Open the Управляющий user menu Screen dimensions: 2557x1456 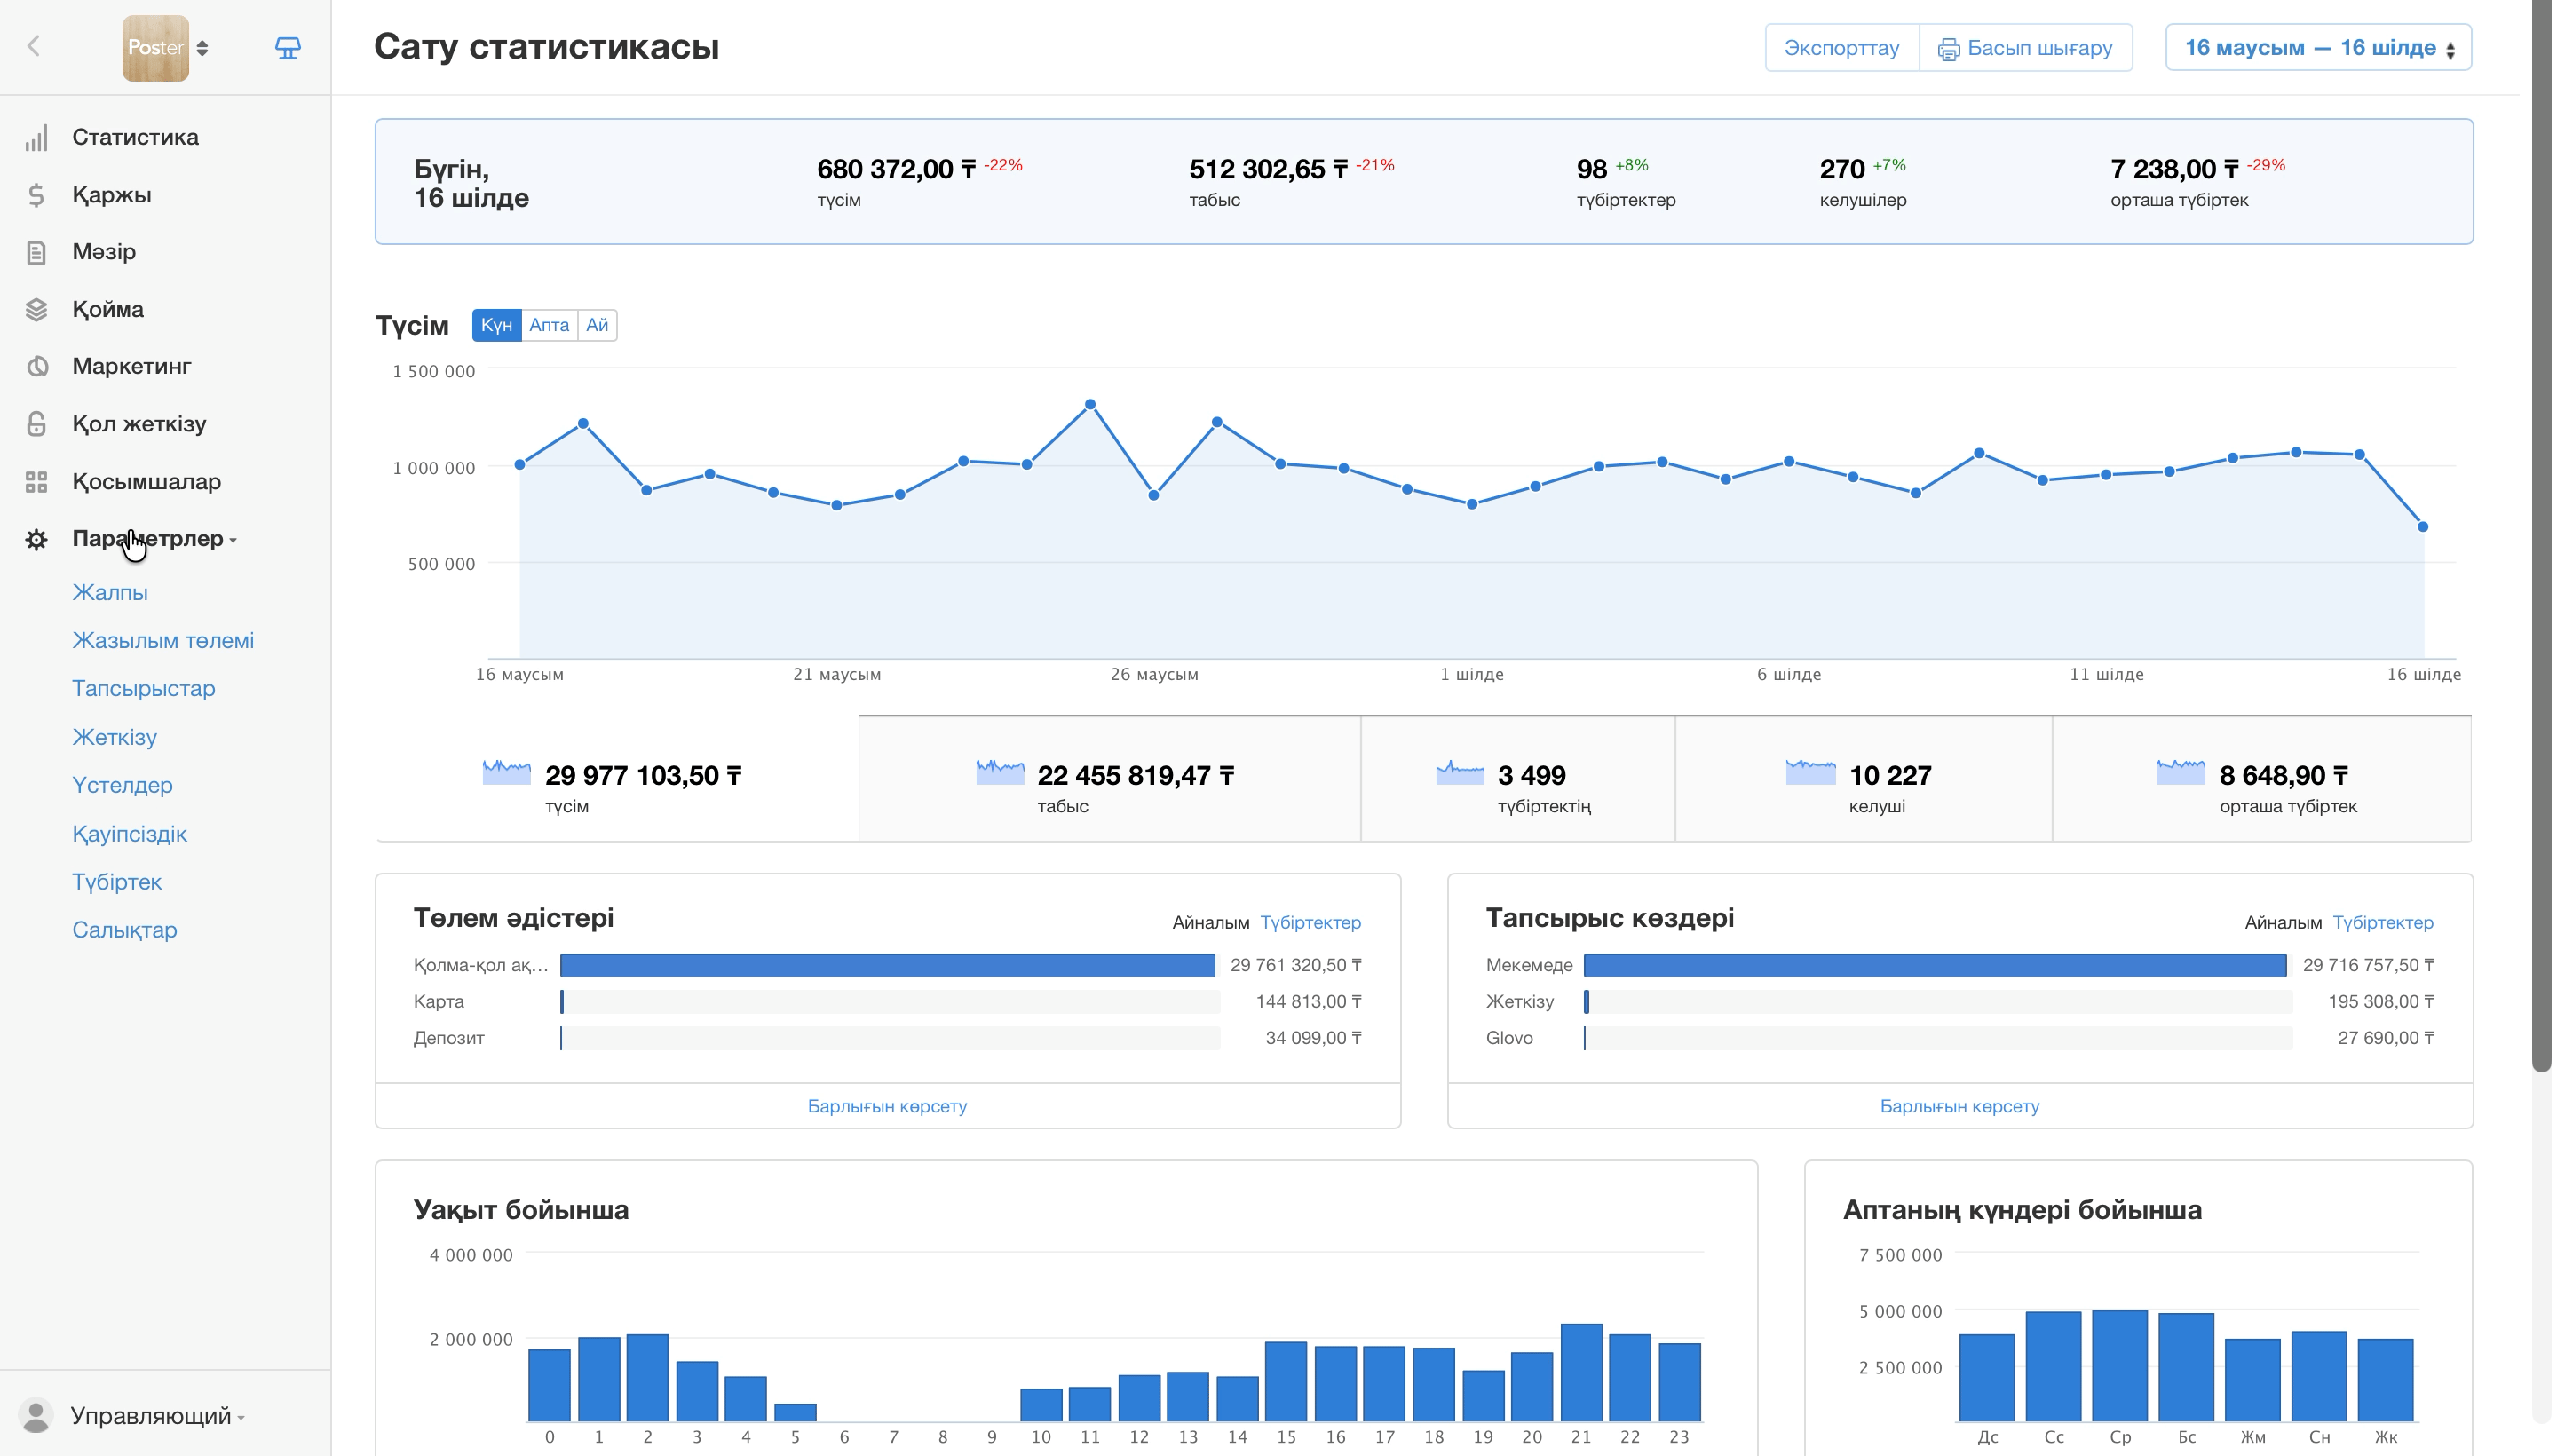click(x=157, y=1416)
